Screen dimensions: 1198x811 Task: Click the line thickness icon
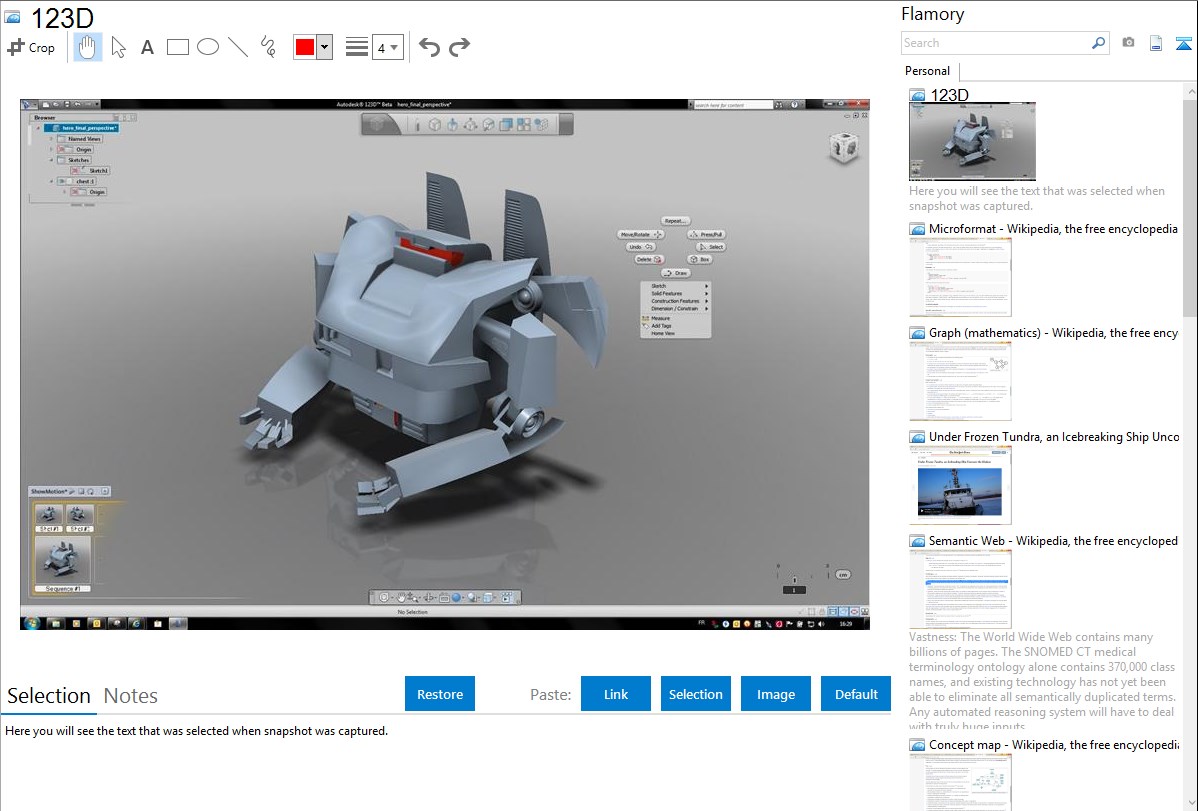(356, 47)
